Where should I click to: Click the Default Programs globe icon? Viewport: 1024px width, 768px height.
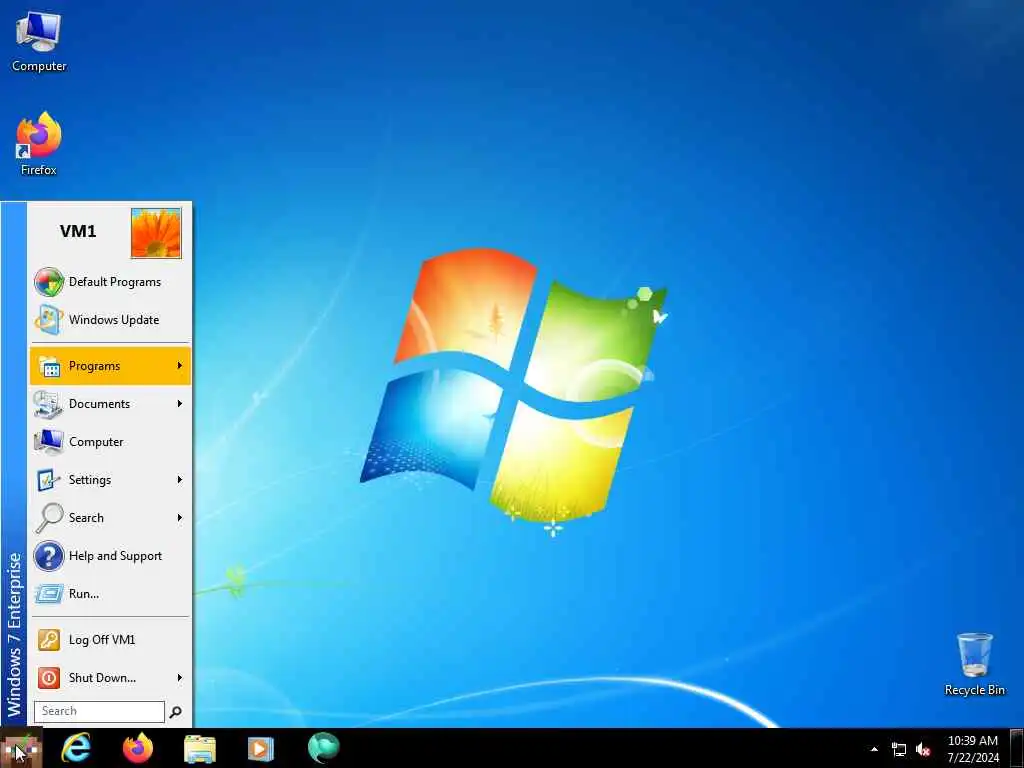click(49, 282)
